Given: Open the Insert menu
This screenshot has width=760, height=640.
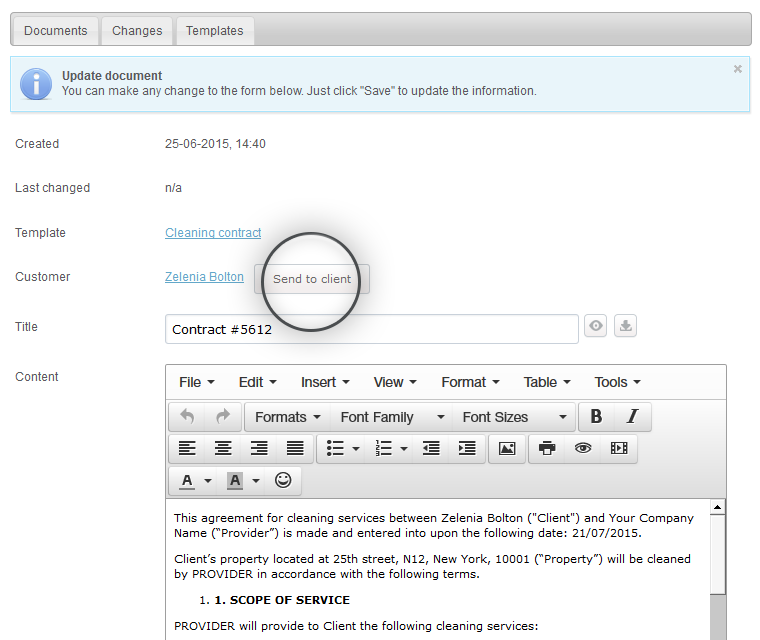Looking at the screenshot, I should tap(325, 383).
